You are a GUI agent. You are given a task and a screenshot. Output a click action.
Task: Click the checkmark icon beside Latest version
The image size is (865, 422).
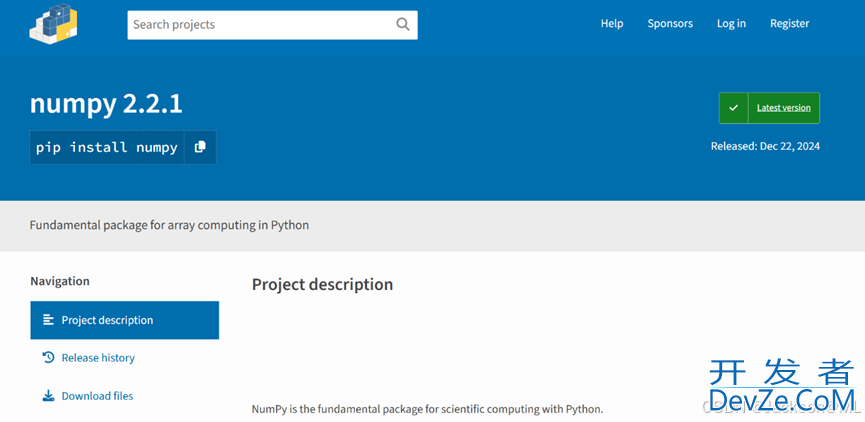(x=733, y=108)
